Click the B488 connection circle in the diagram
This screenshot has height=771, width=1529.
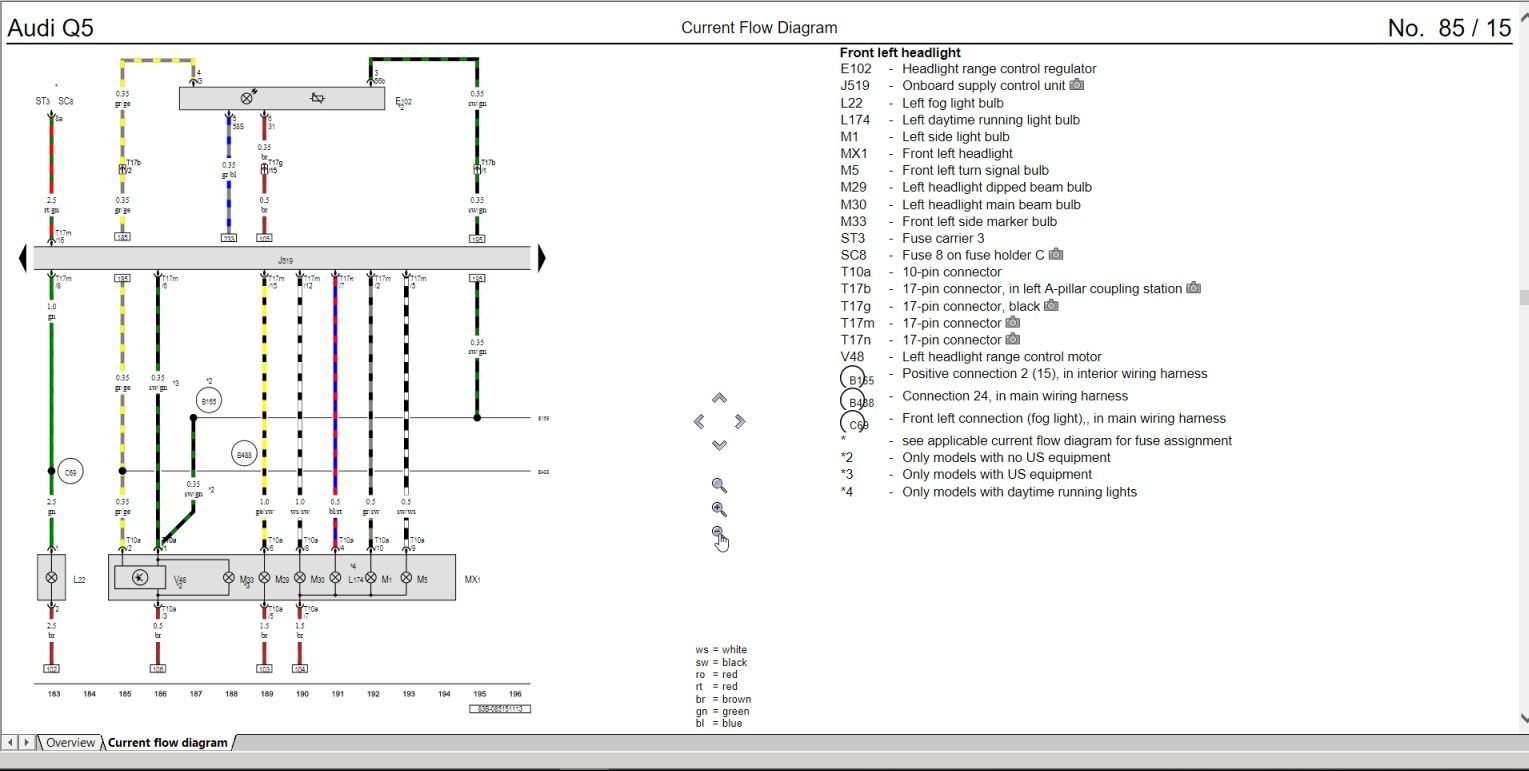[244, 453]
